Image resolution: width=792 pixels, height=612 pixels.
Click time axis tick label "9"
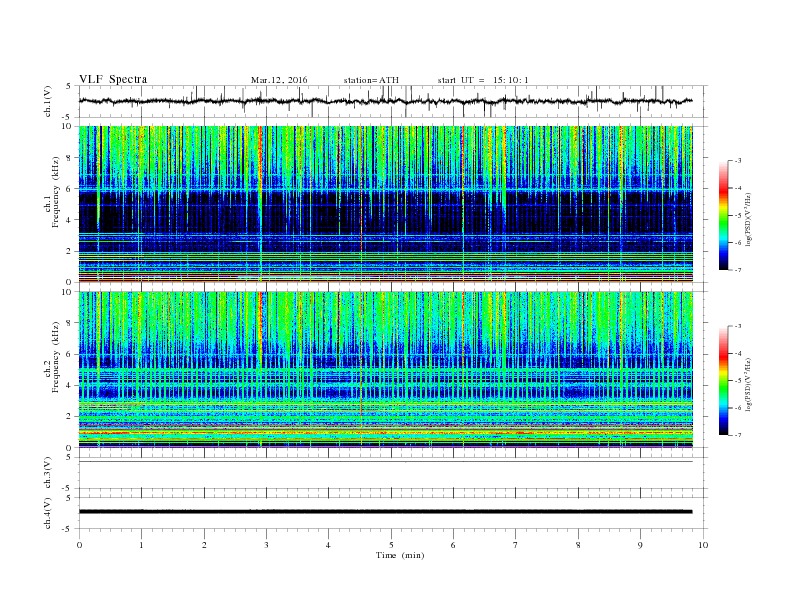coord(640,545)
